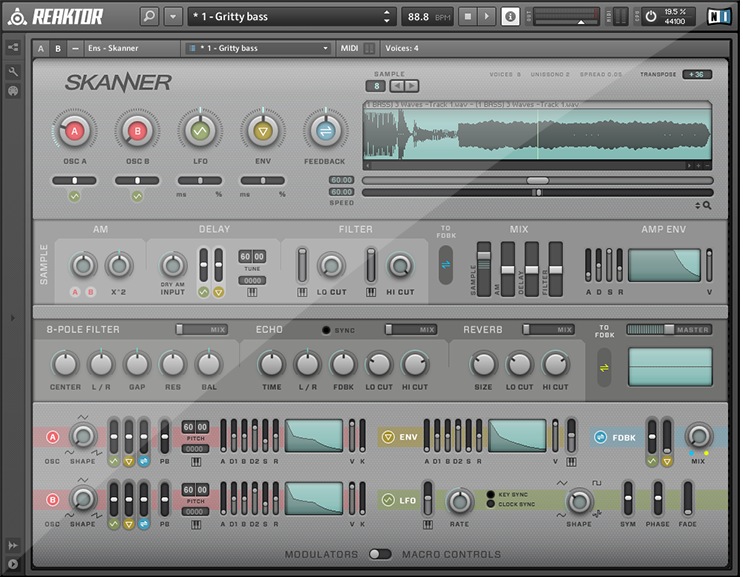Click the AM X^2 knob
Screen dimensions: 743x577
118,266
